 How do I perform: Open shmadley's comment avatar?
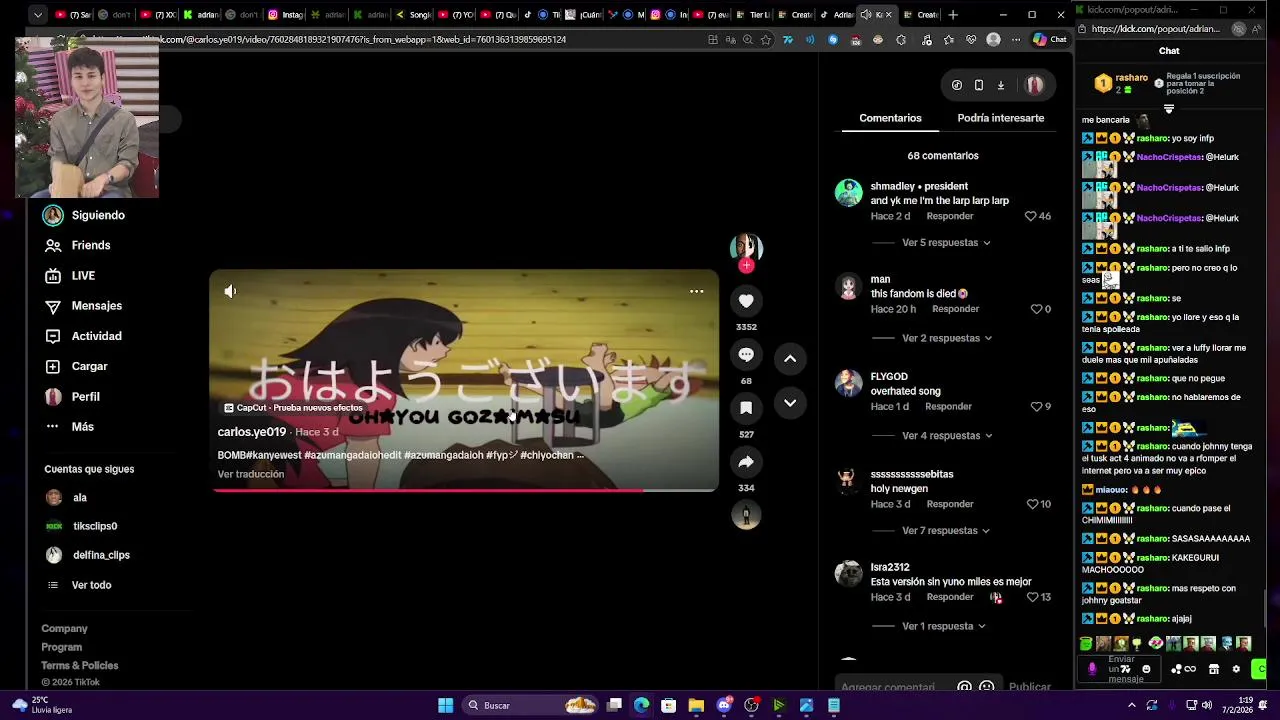pos(849,193)
